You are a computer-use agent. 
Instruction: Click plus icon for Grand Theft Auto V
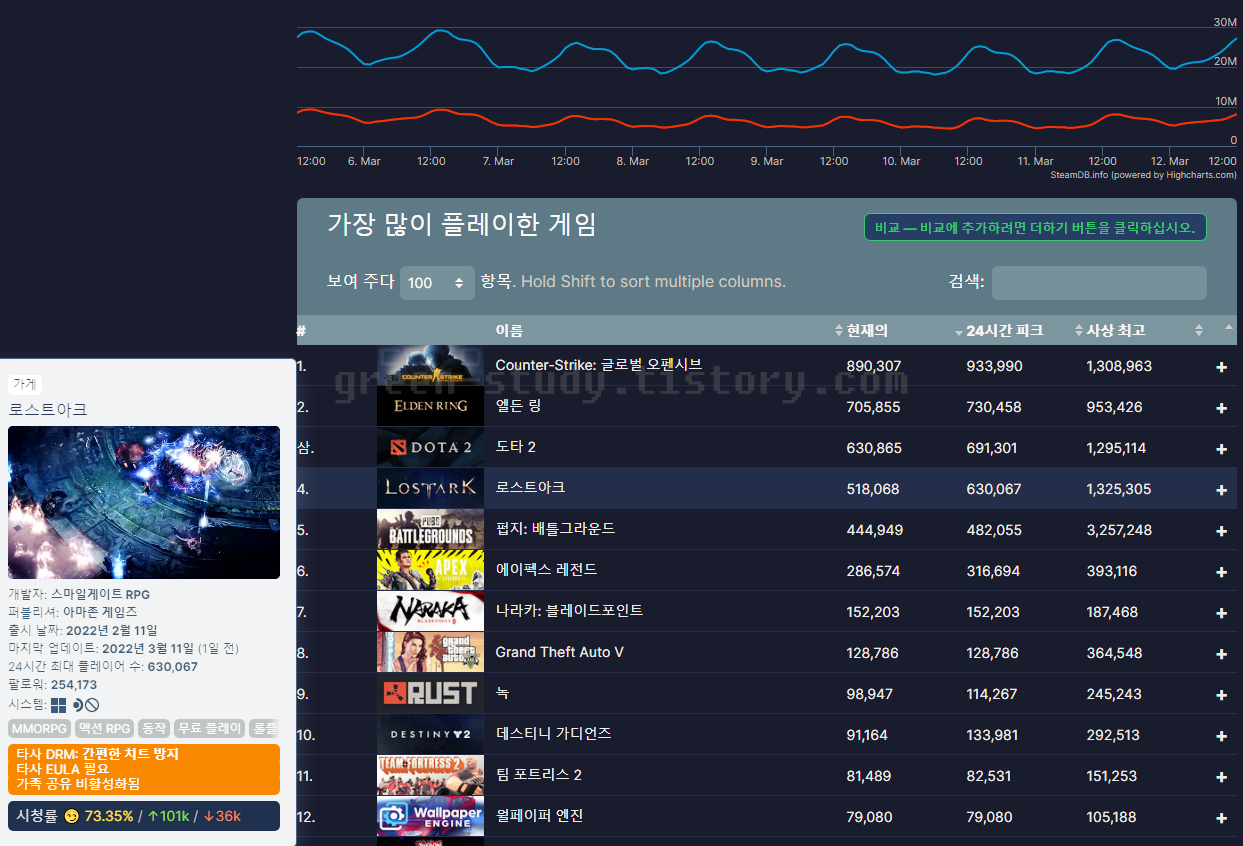pos(1221,654)
